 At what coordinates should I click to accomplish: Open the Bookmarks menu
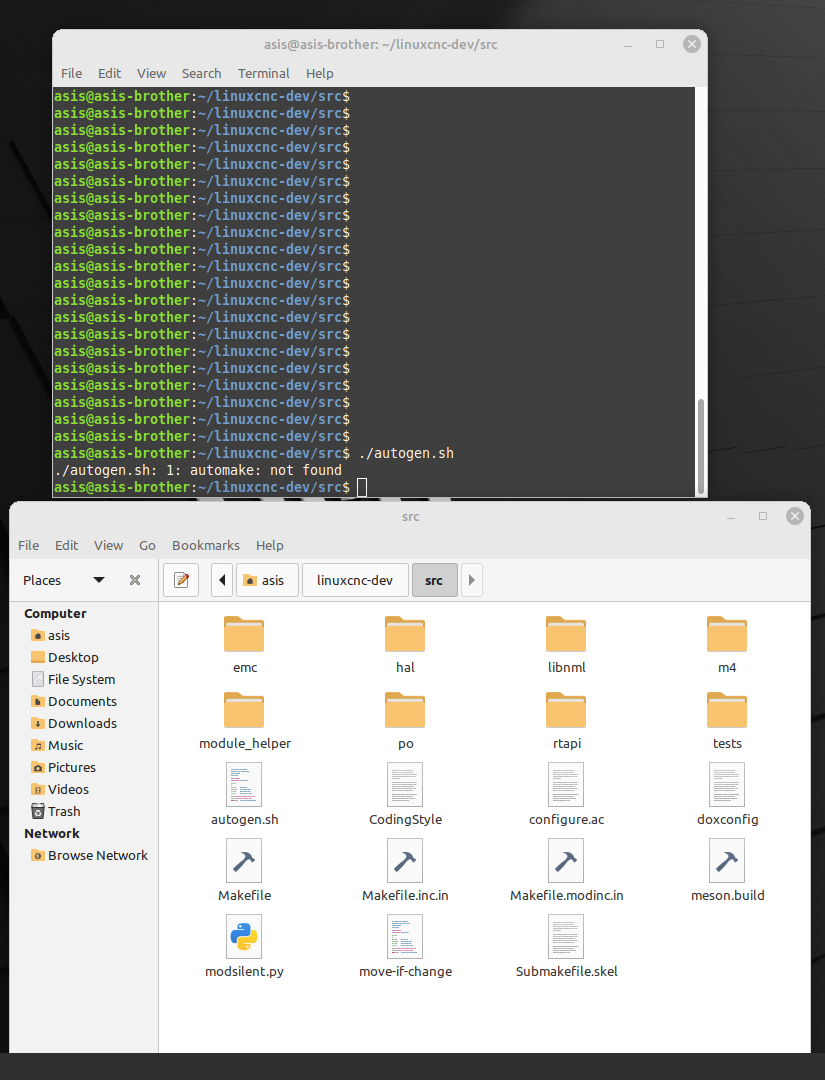(206, 545)
